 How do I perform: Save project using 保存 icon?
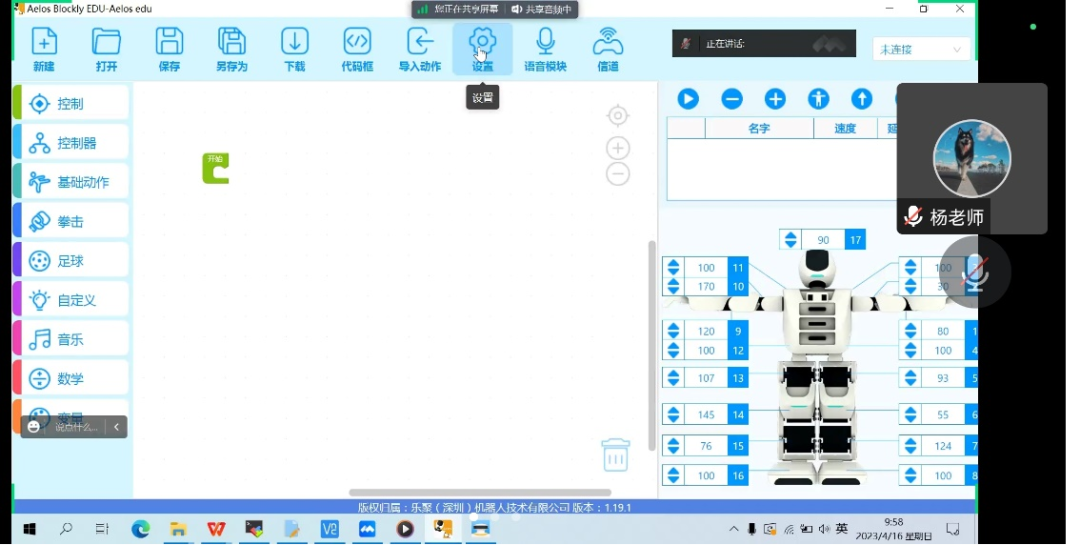[169, 48]
